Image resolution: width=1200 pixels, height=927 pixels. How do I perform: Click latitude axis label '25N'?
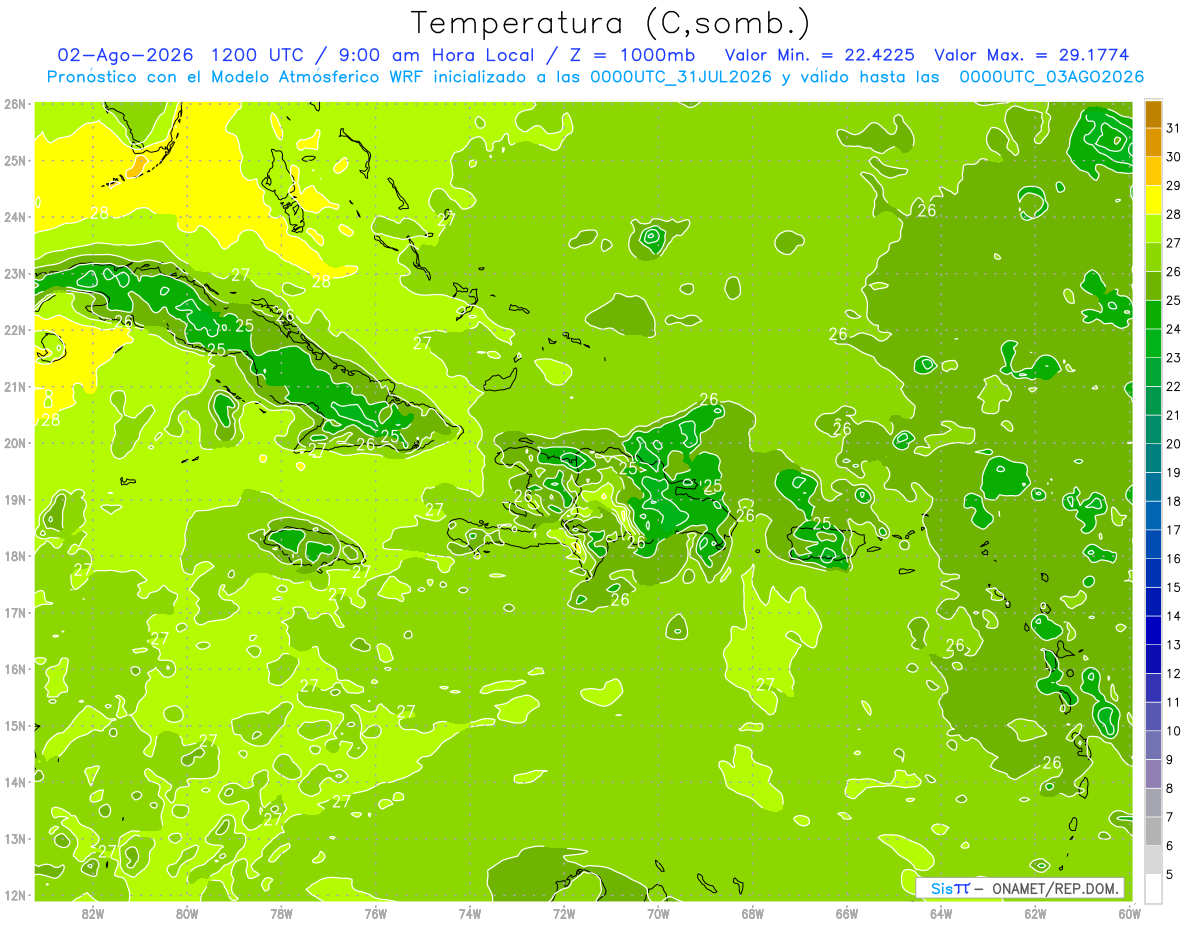[15, 160]
